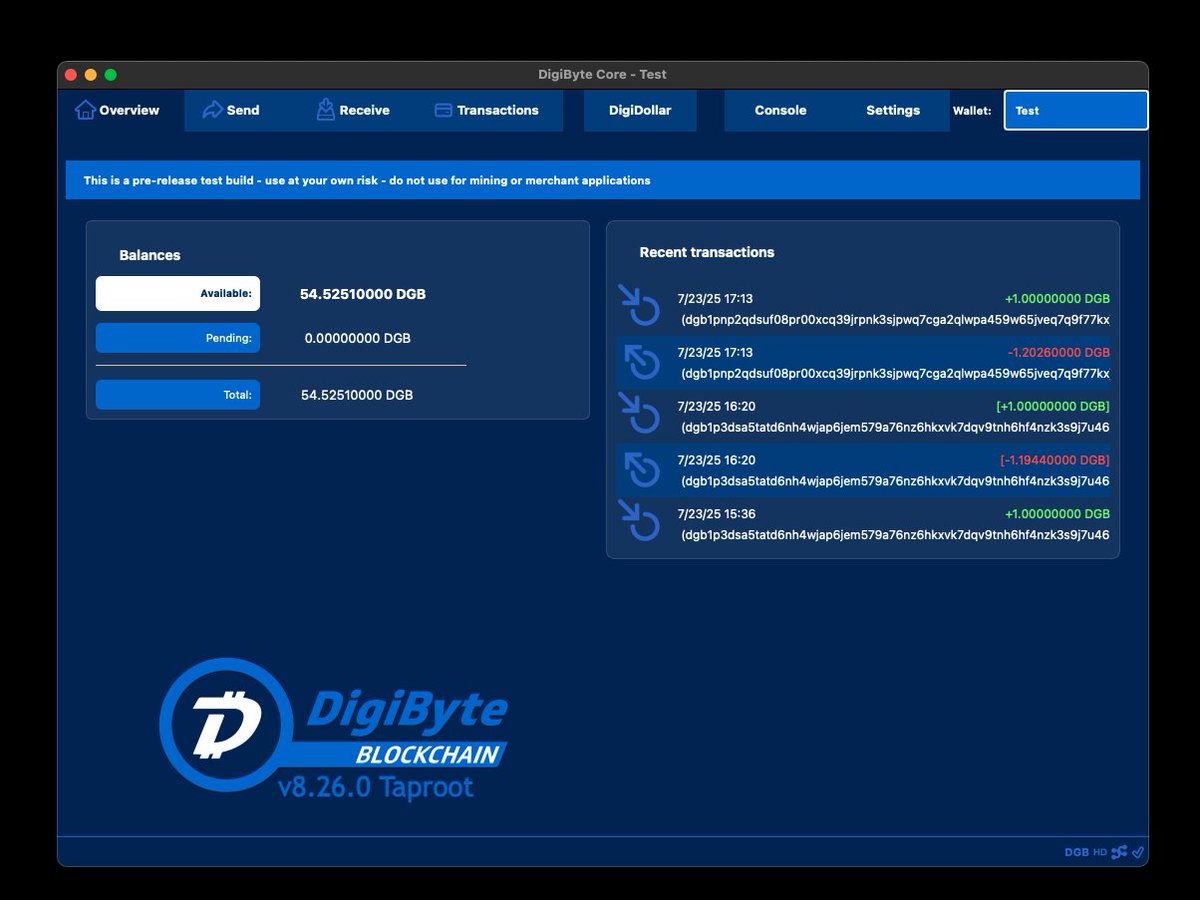Open the DigiDollar tab

pos(640,110)
